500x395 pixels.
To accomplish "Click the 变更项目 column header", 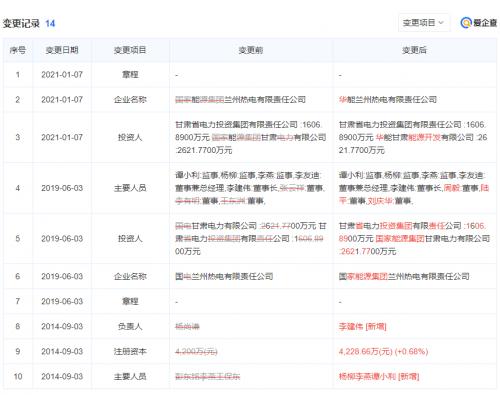I will (x=130, y=50).
